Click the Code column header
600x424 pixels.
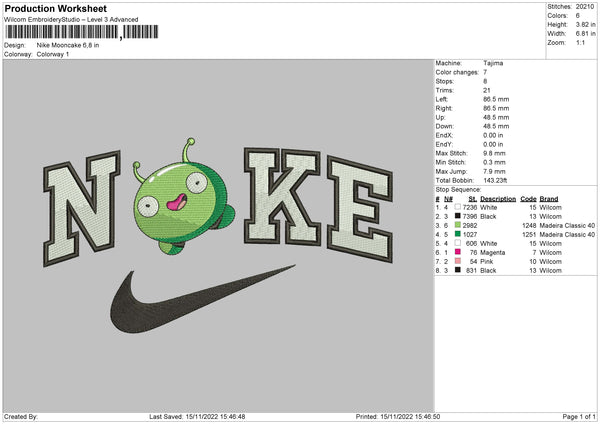point(528,199)
